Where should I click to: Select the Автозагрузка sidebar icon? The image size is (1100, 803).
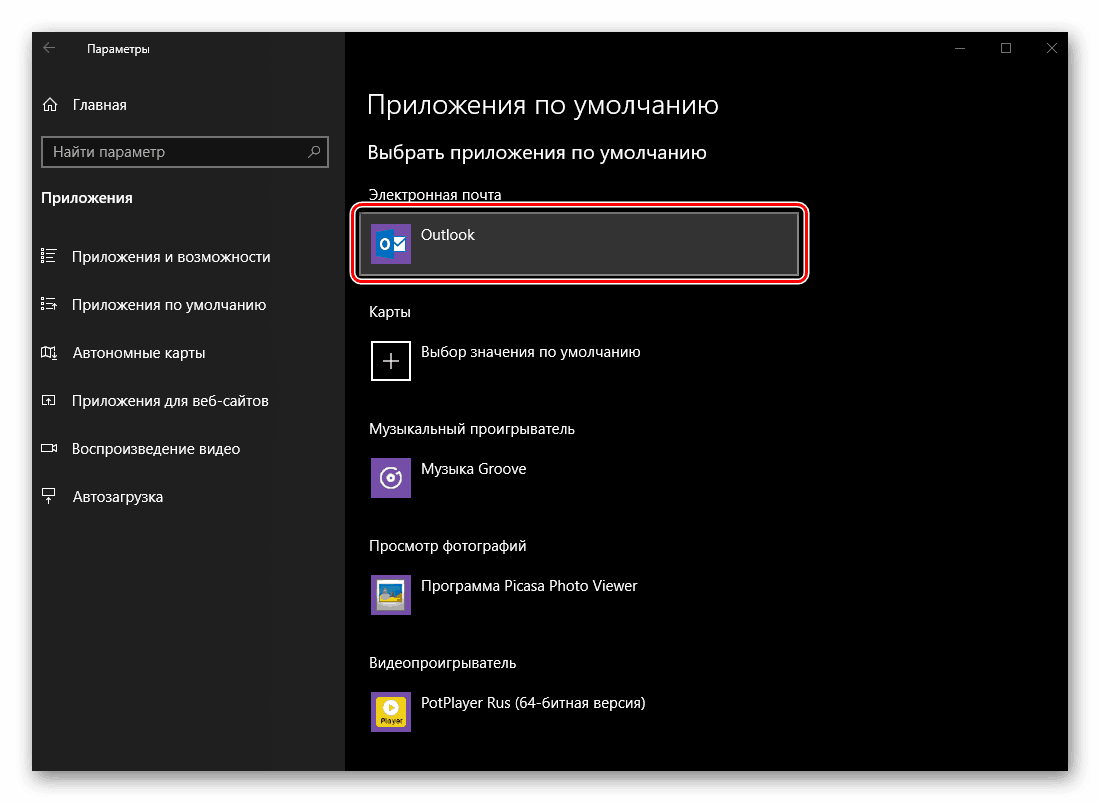[49, 496]
